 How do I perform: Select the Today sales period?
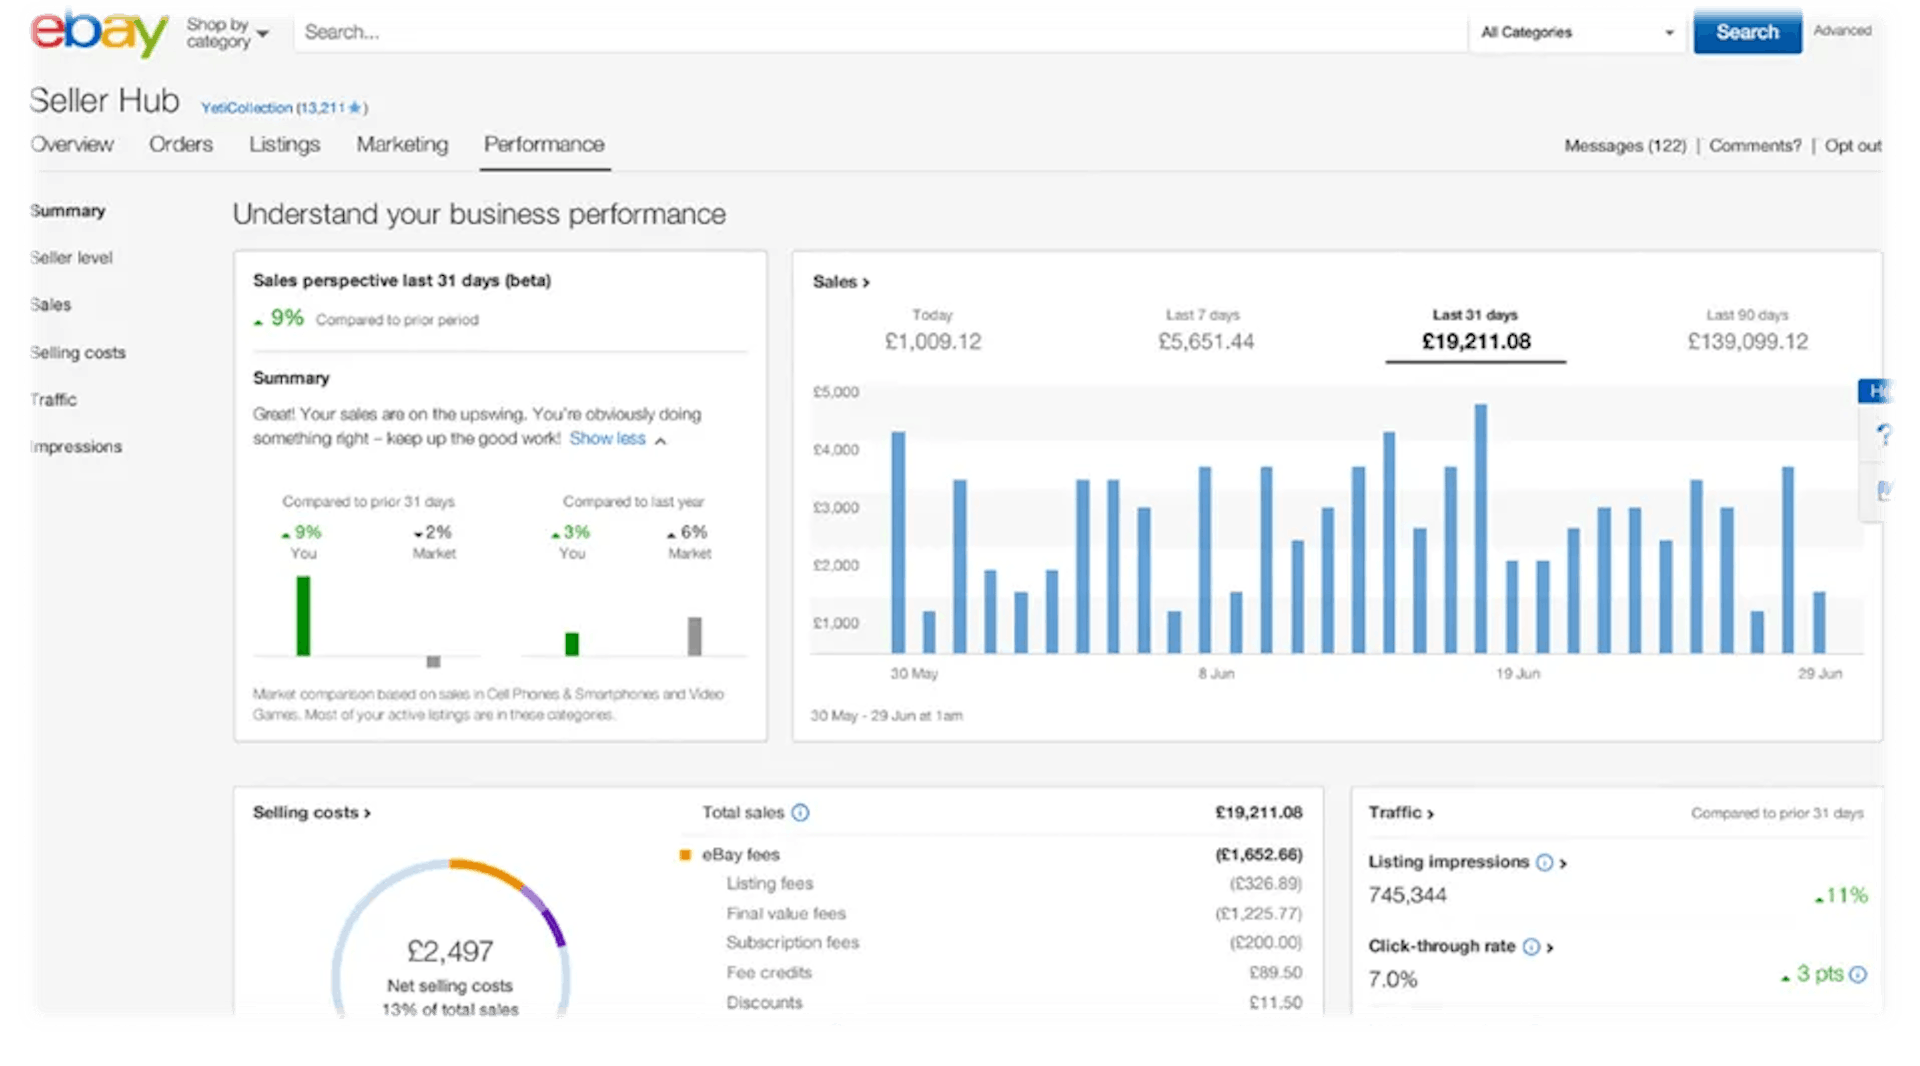coord(932,330)
